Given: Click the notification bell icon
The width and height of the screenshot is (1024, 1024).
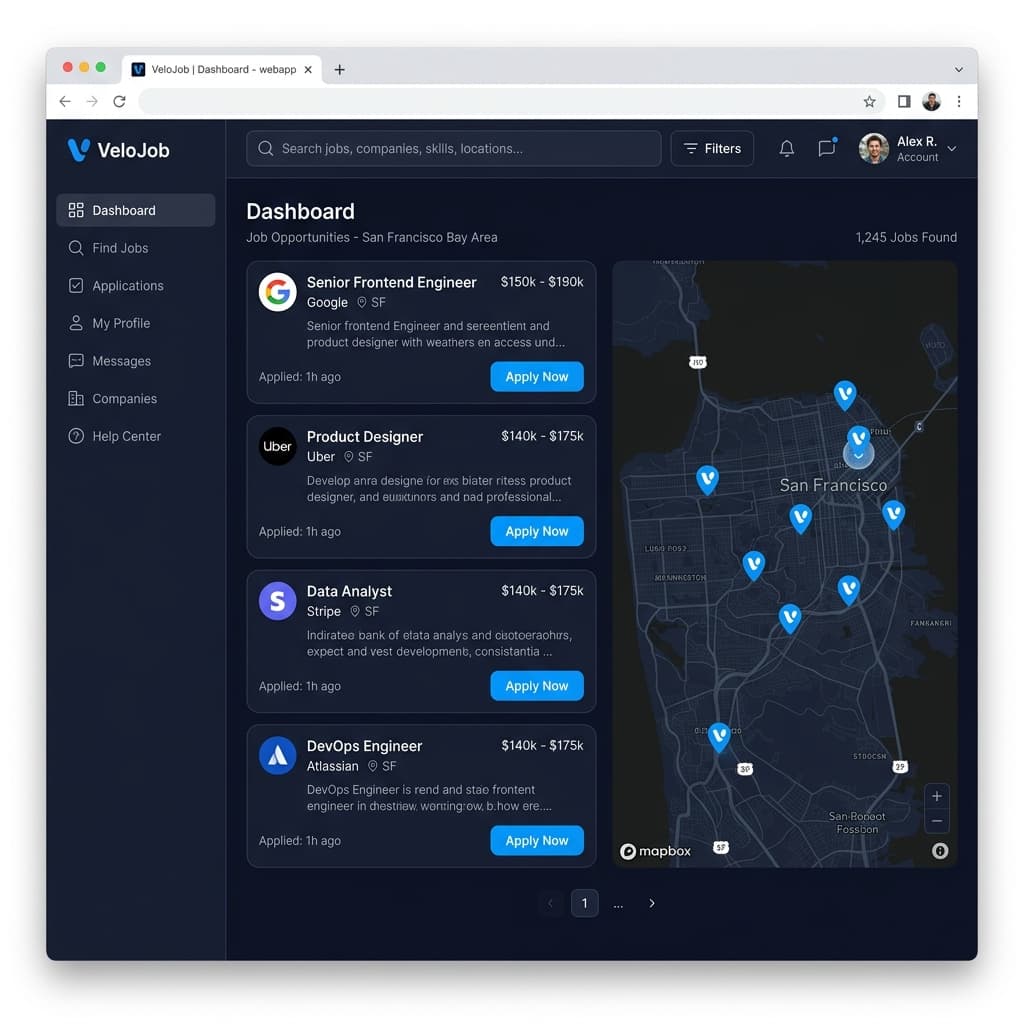Looking at the screenshot, I should tap(787, 148).
